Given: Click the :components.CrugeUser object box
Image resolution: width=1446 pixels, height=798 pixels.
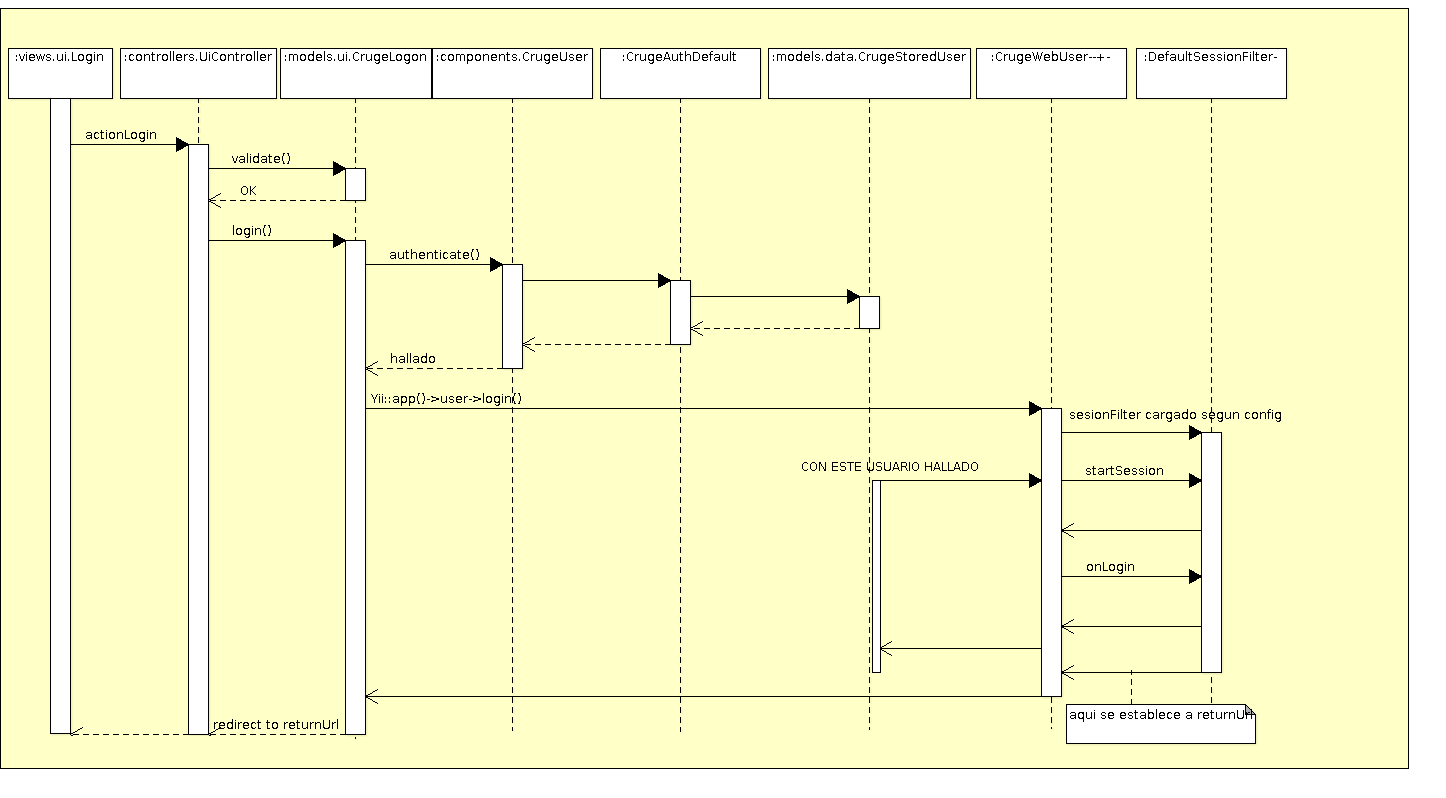Looking at the screenshot, I should pyautogui.click(x=512, y=71).
